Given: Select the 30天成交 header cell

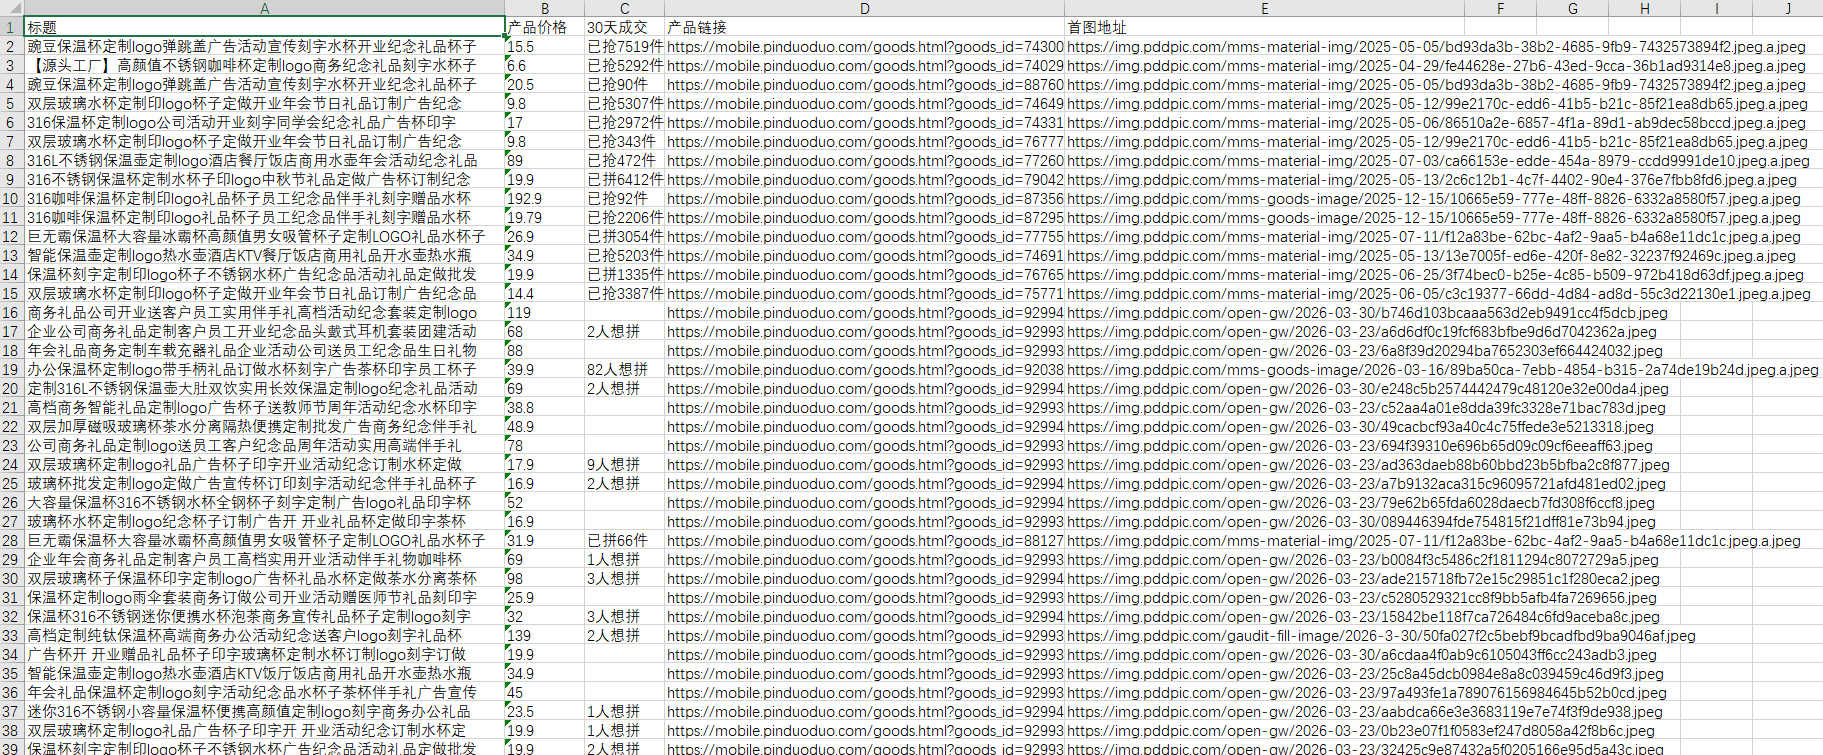Looking at the screenshot, I should (x=624, y=27).
